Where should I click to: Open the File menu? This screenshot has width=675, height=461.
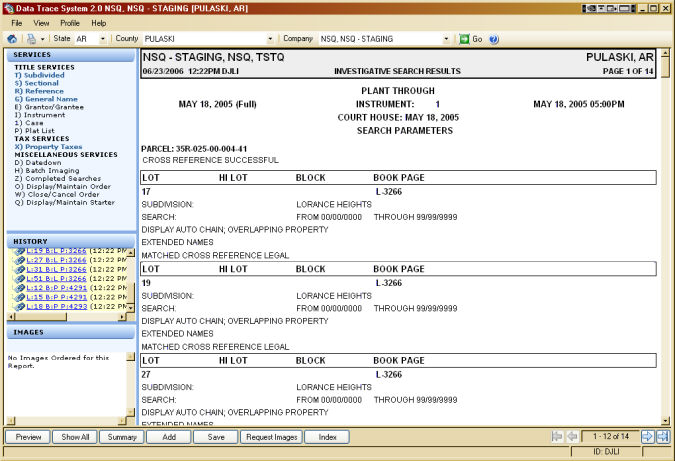16,22
